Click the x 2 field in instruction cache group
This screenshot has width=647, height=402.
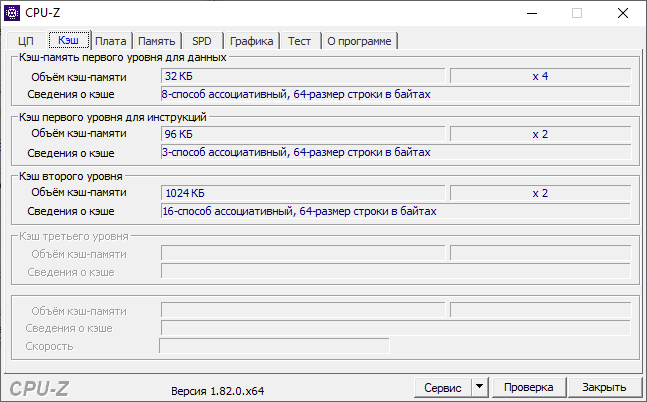click(x=541, y=134)
